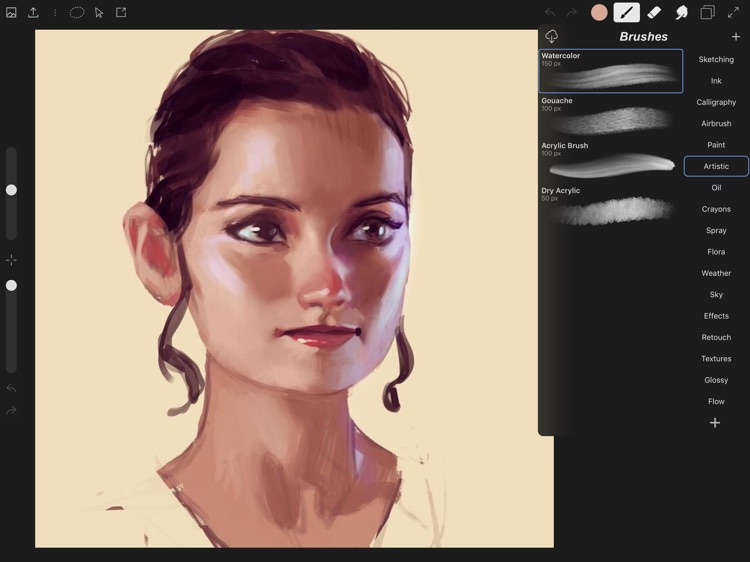
Task: Open the Flow brush category
Action: tap(716, 401)
